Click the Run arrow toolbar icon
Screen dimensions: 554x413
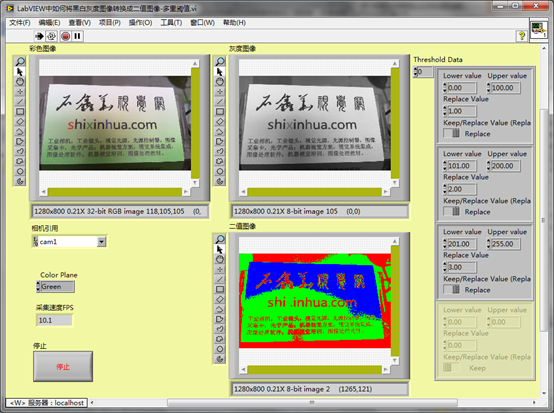point(39,36)
